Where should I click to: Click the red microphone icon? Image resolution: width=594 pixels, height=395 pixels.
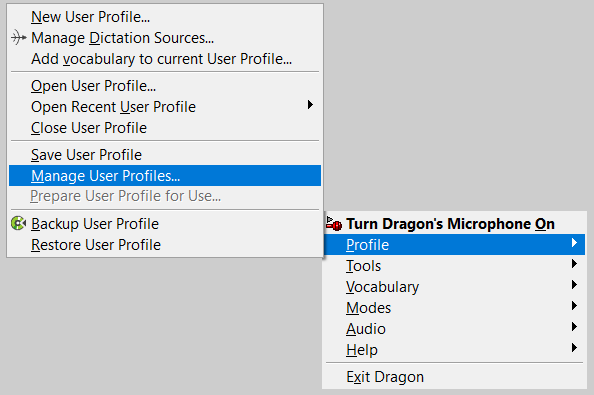(x=334, y=223)
